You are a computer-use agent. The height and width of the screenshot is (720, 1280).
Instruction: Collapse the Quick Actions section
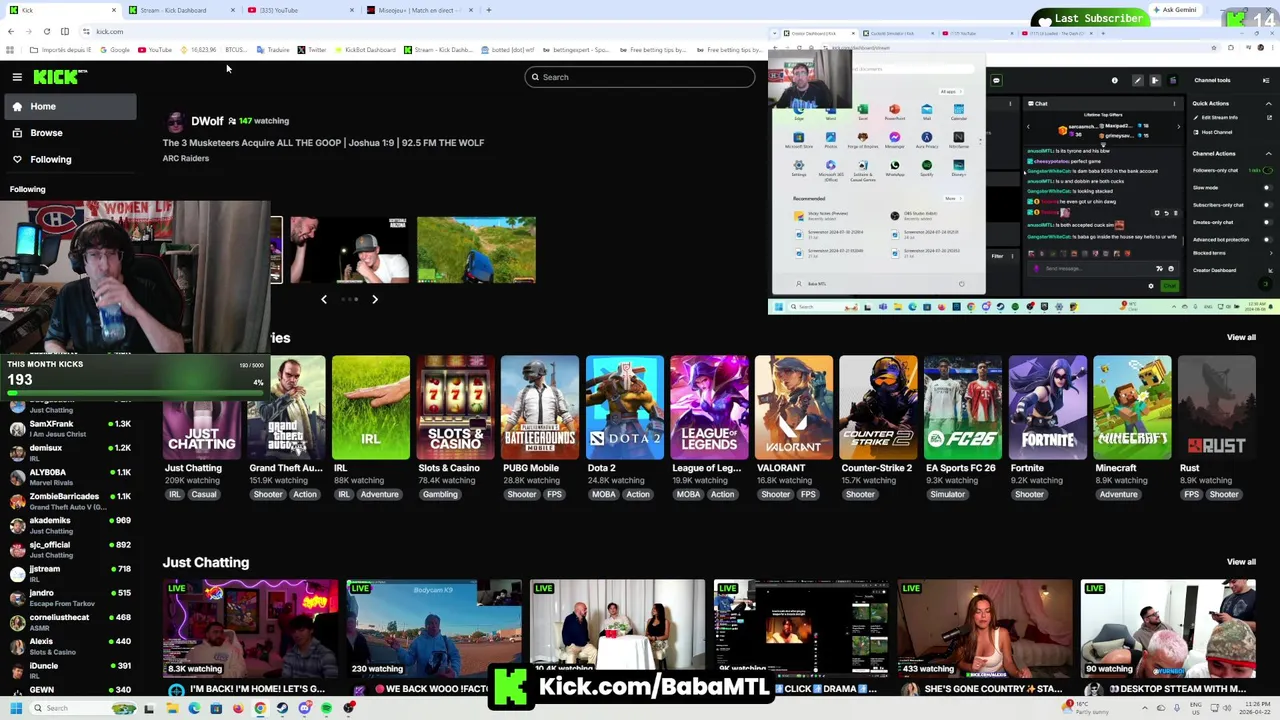(1268, 103)
